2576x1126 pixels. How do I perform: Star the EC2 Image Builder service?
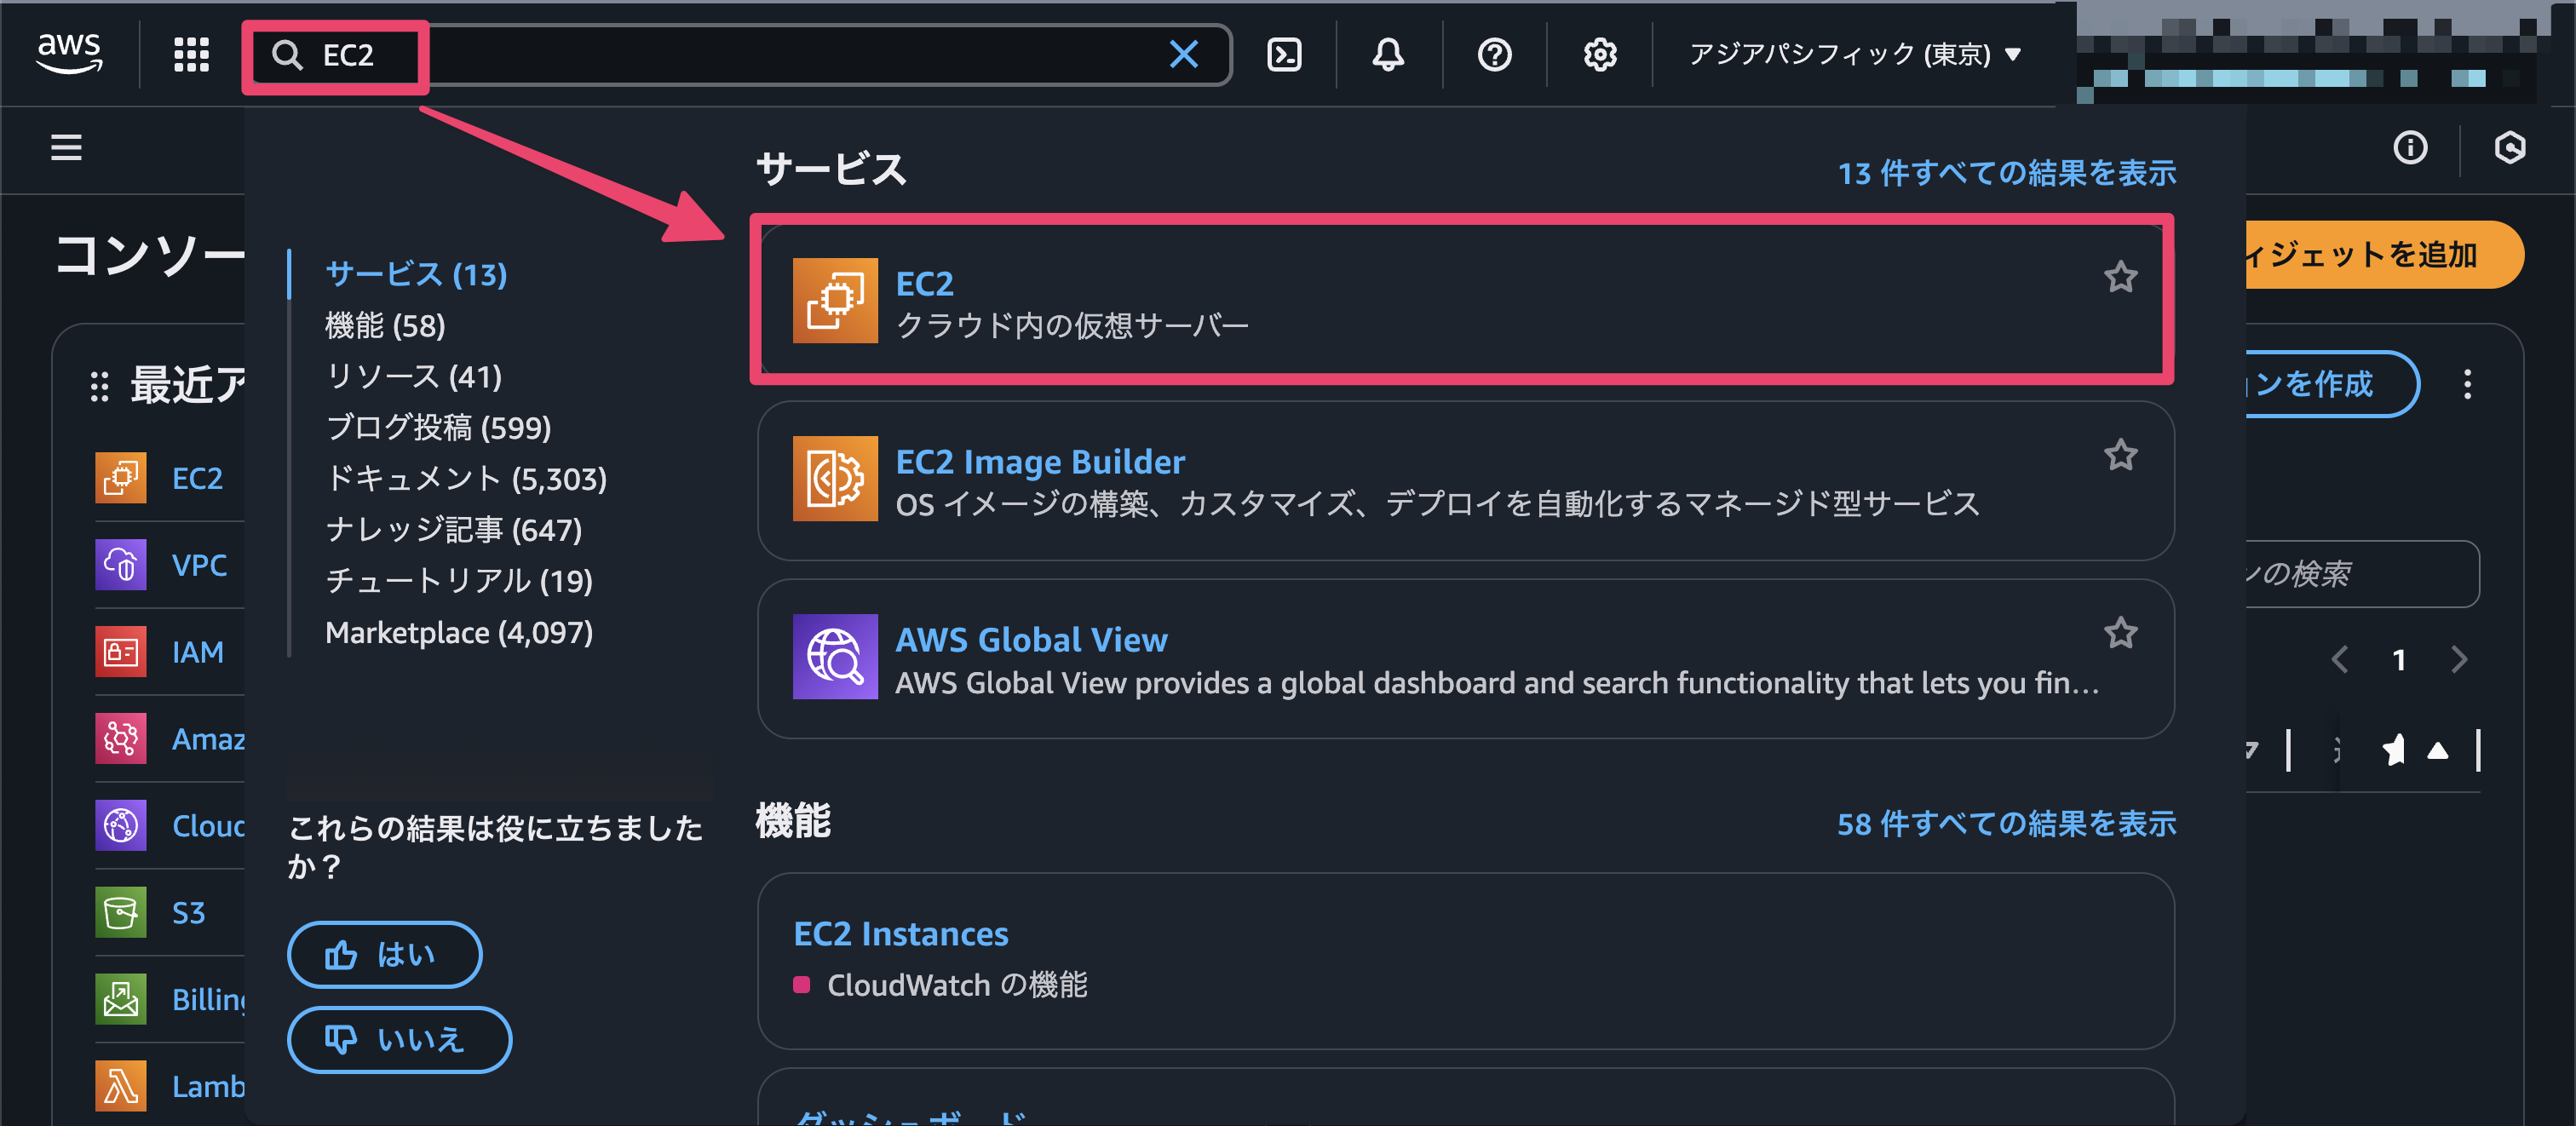[x=2120, y=456]
